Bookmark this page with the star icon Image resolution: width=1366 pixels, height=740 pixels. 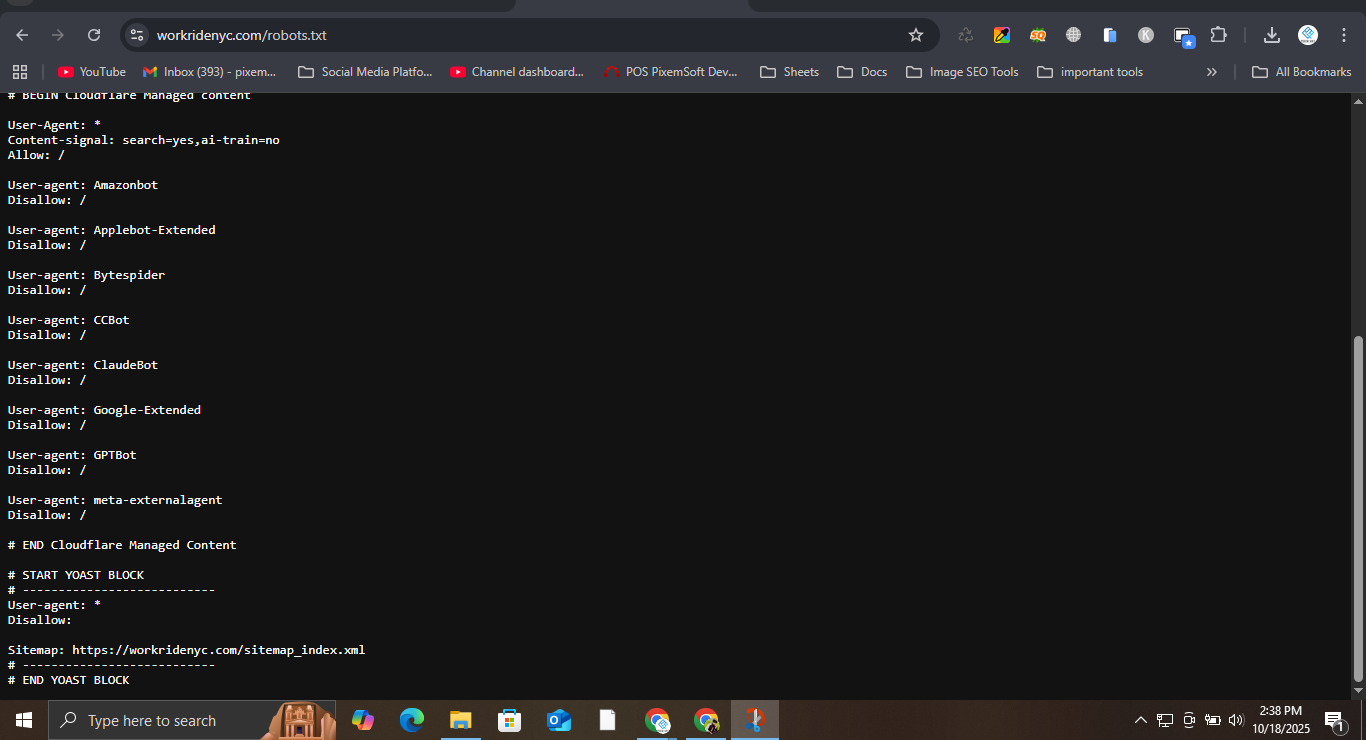click(x=915, y=35)
